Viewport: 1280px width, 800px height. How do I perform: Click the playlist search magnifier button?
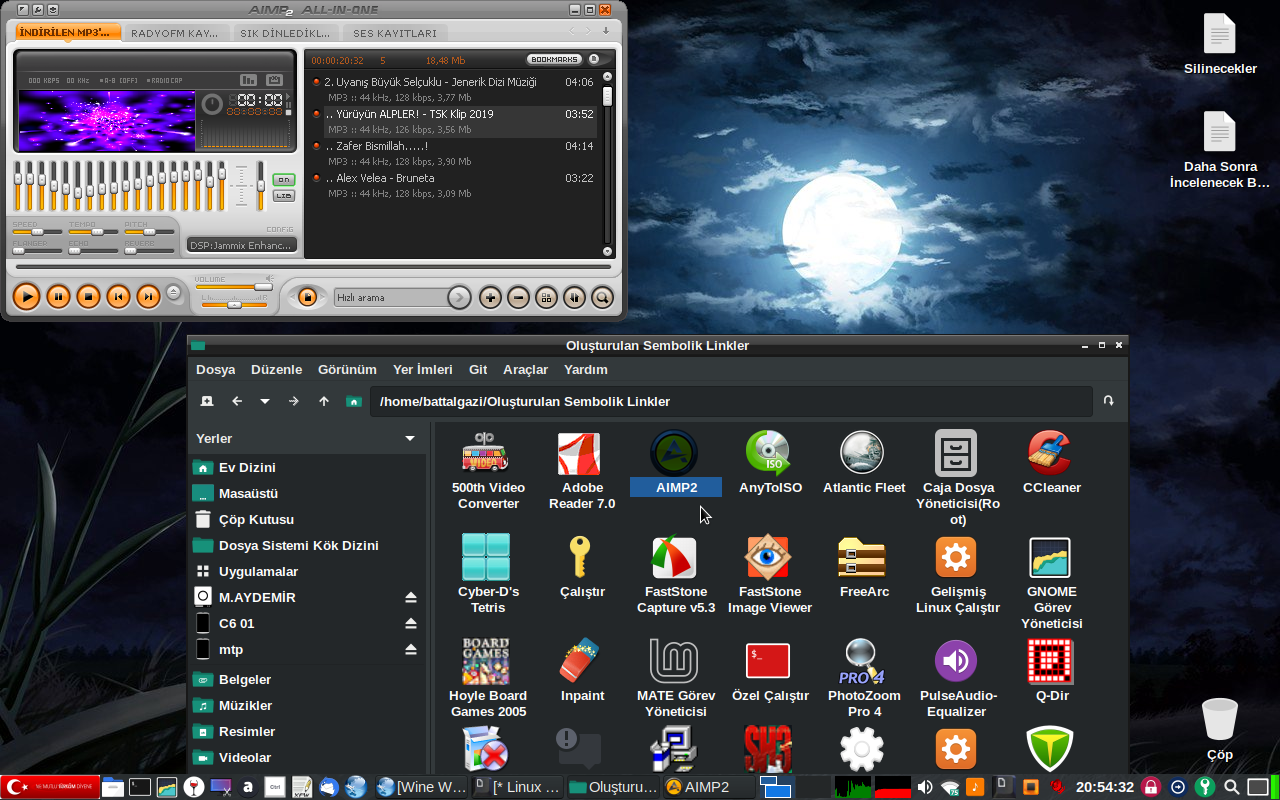pyautogui.click(x=602, y=297)
